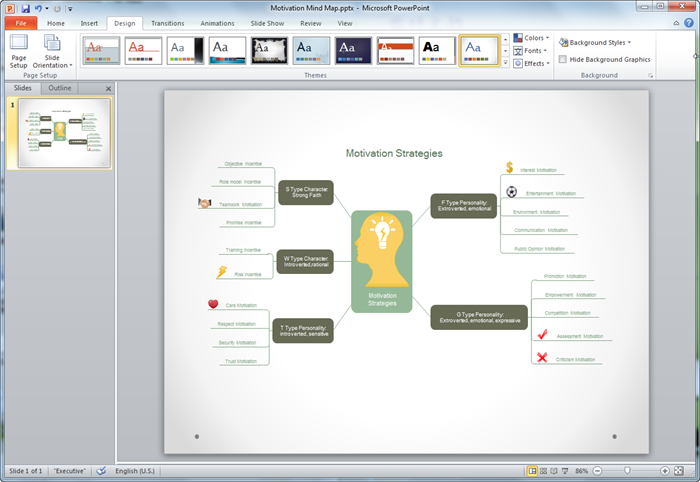This screenshot has height=482, width=700.
Task: Click the spell check icon in status bar
Action: pyautogui.click(x=101, y=470)
